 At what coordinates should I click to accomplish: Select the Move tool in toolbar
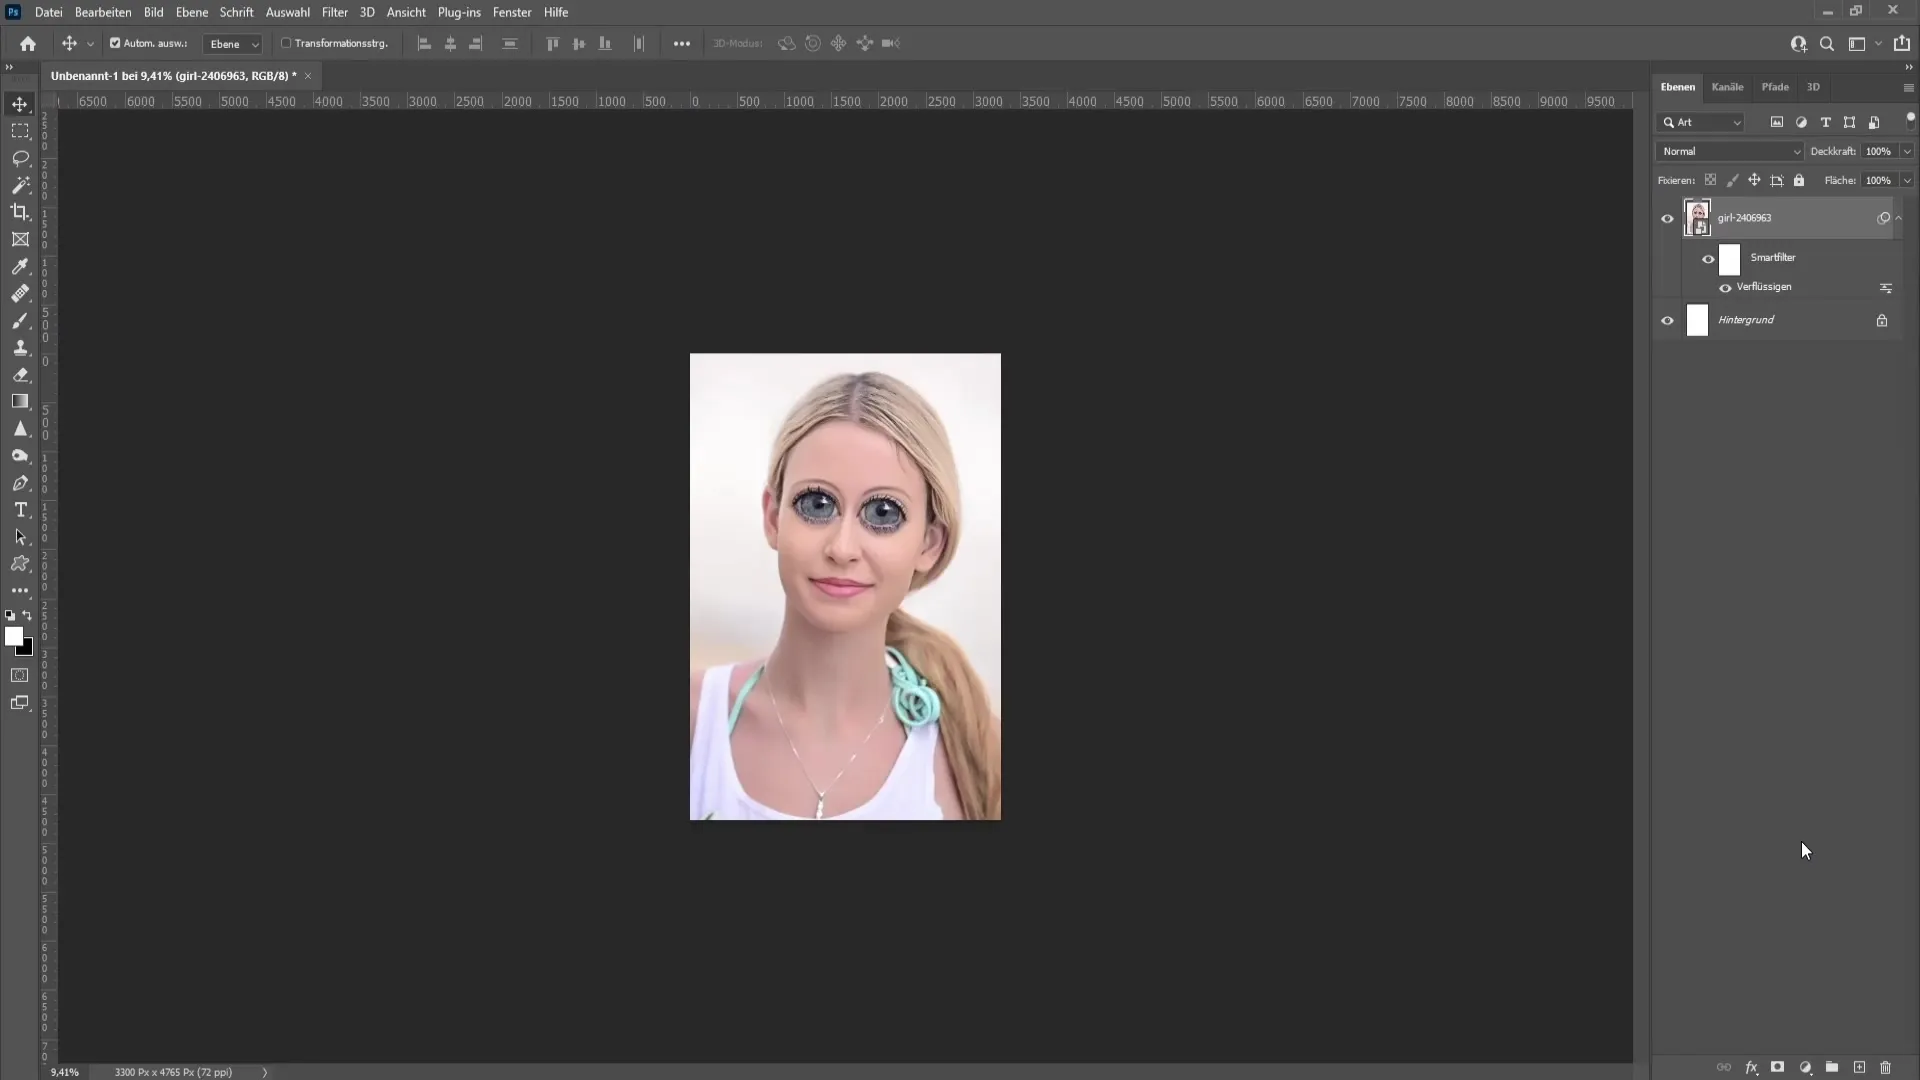[20, 103]
